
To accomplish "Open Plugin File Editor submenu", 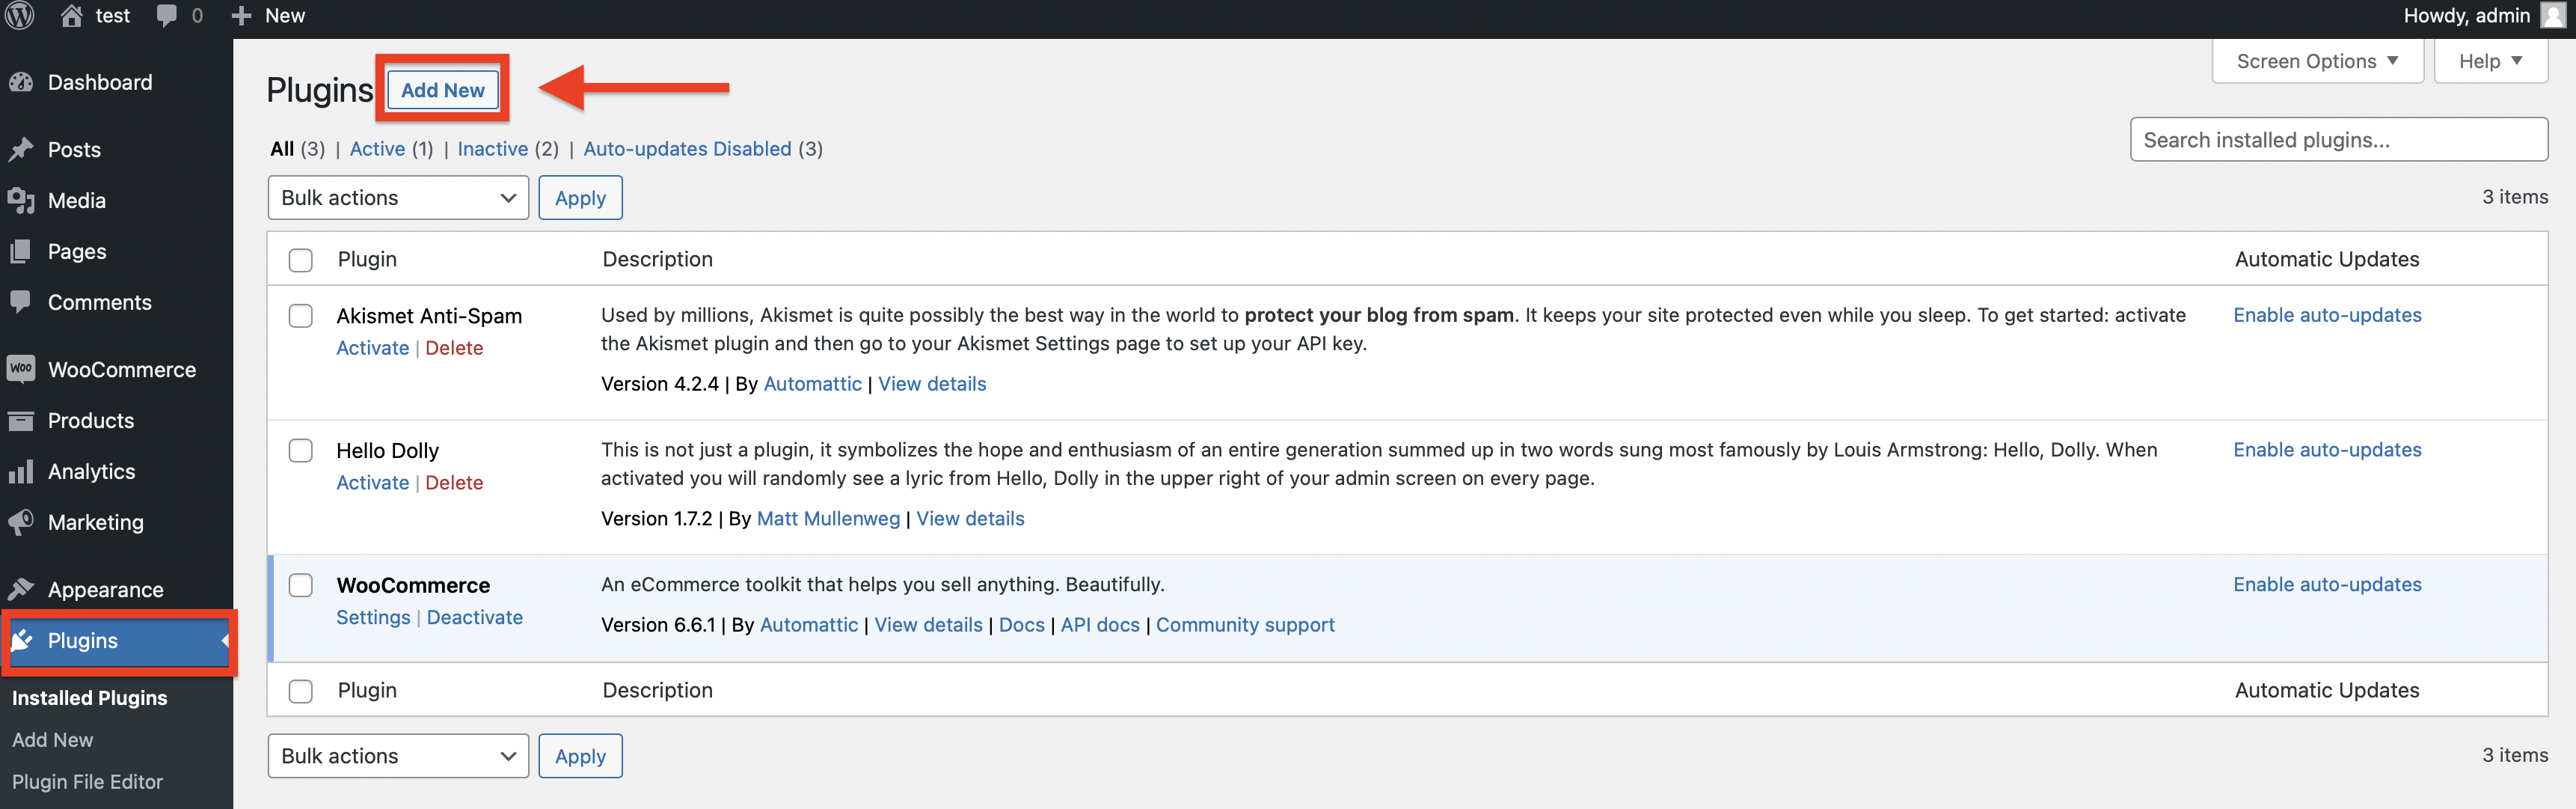I will tap(87, 782).
